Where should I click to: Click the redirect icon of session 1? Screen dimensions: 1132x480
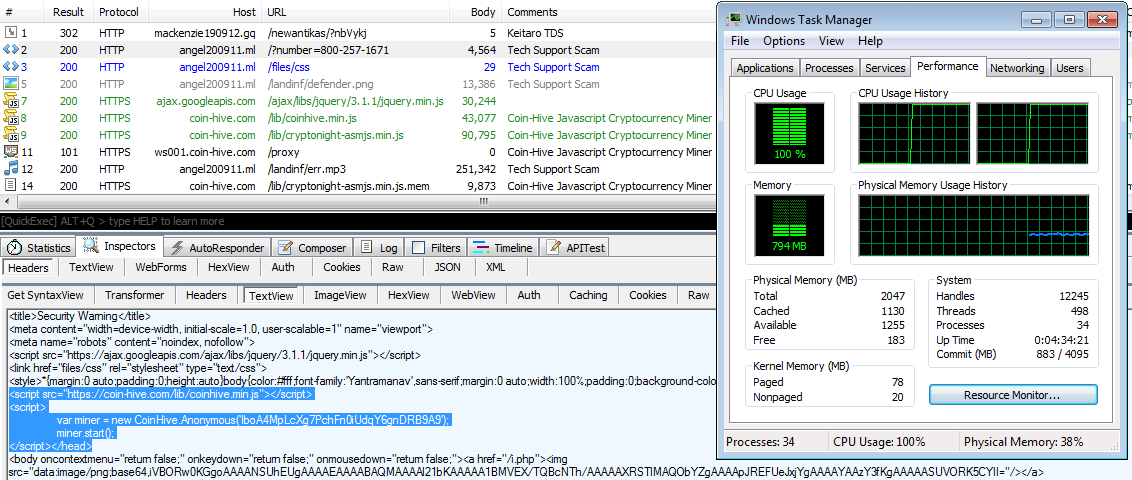coord(11,33)
